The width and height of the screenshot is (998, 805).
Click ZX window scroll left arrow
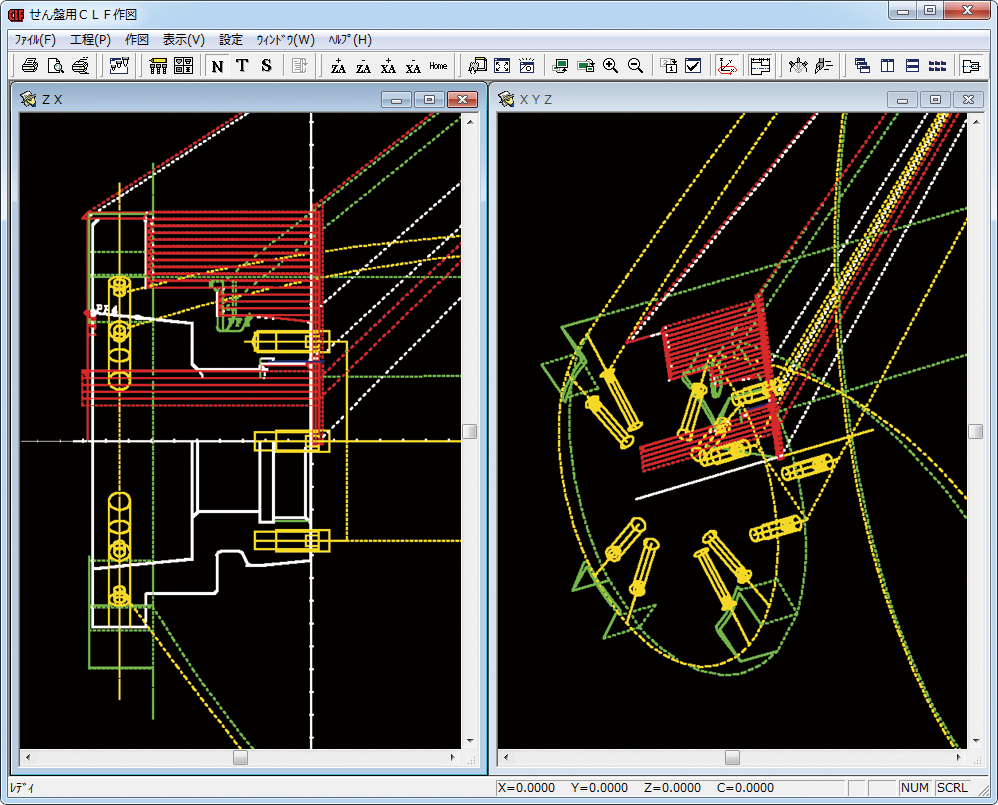tap(27, 757)
